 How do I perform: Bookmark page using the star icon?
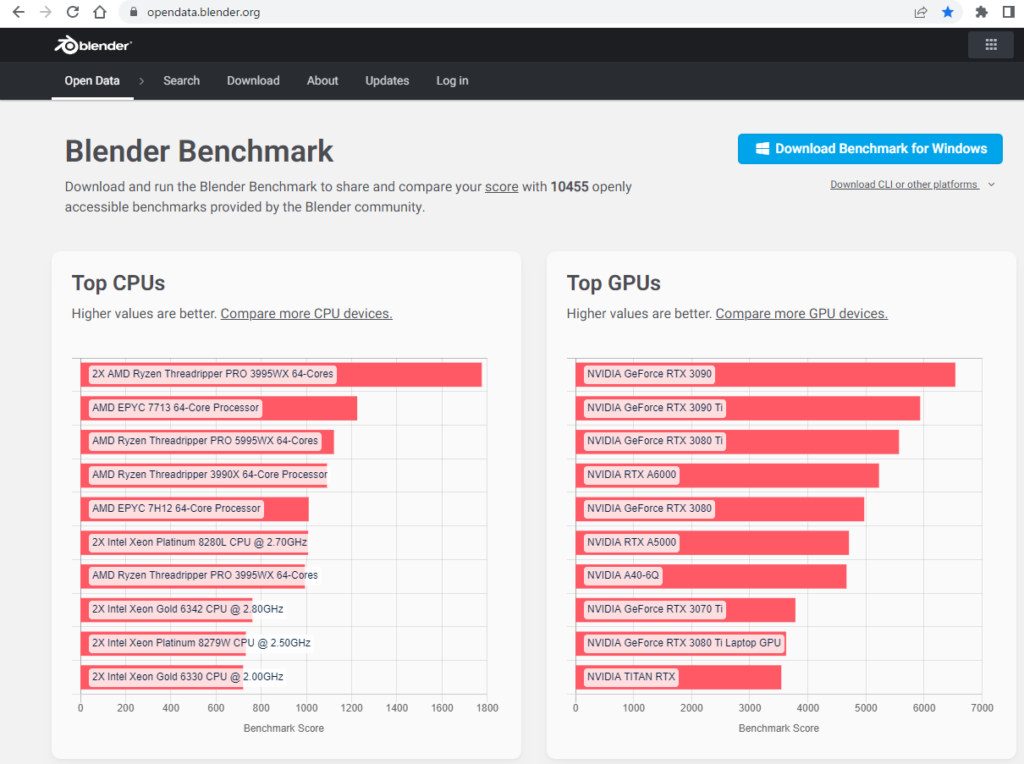[x=947, y=12]
